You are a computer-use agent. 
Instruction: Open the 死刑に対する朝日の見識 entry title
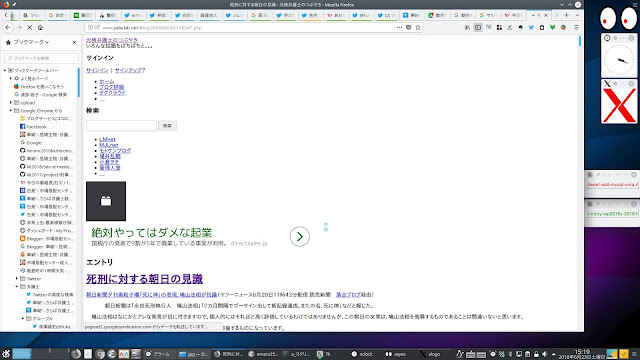(144, 279)
